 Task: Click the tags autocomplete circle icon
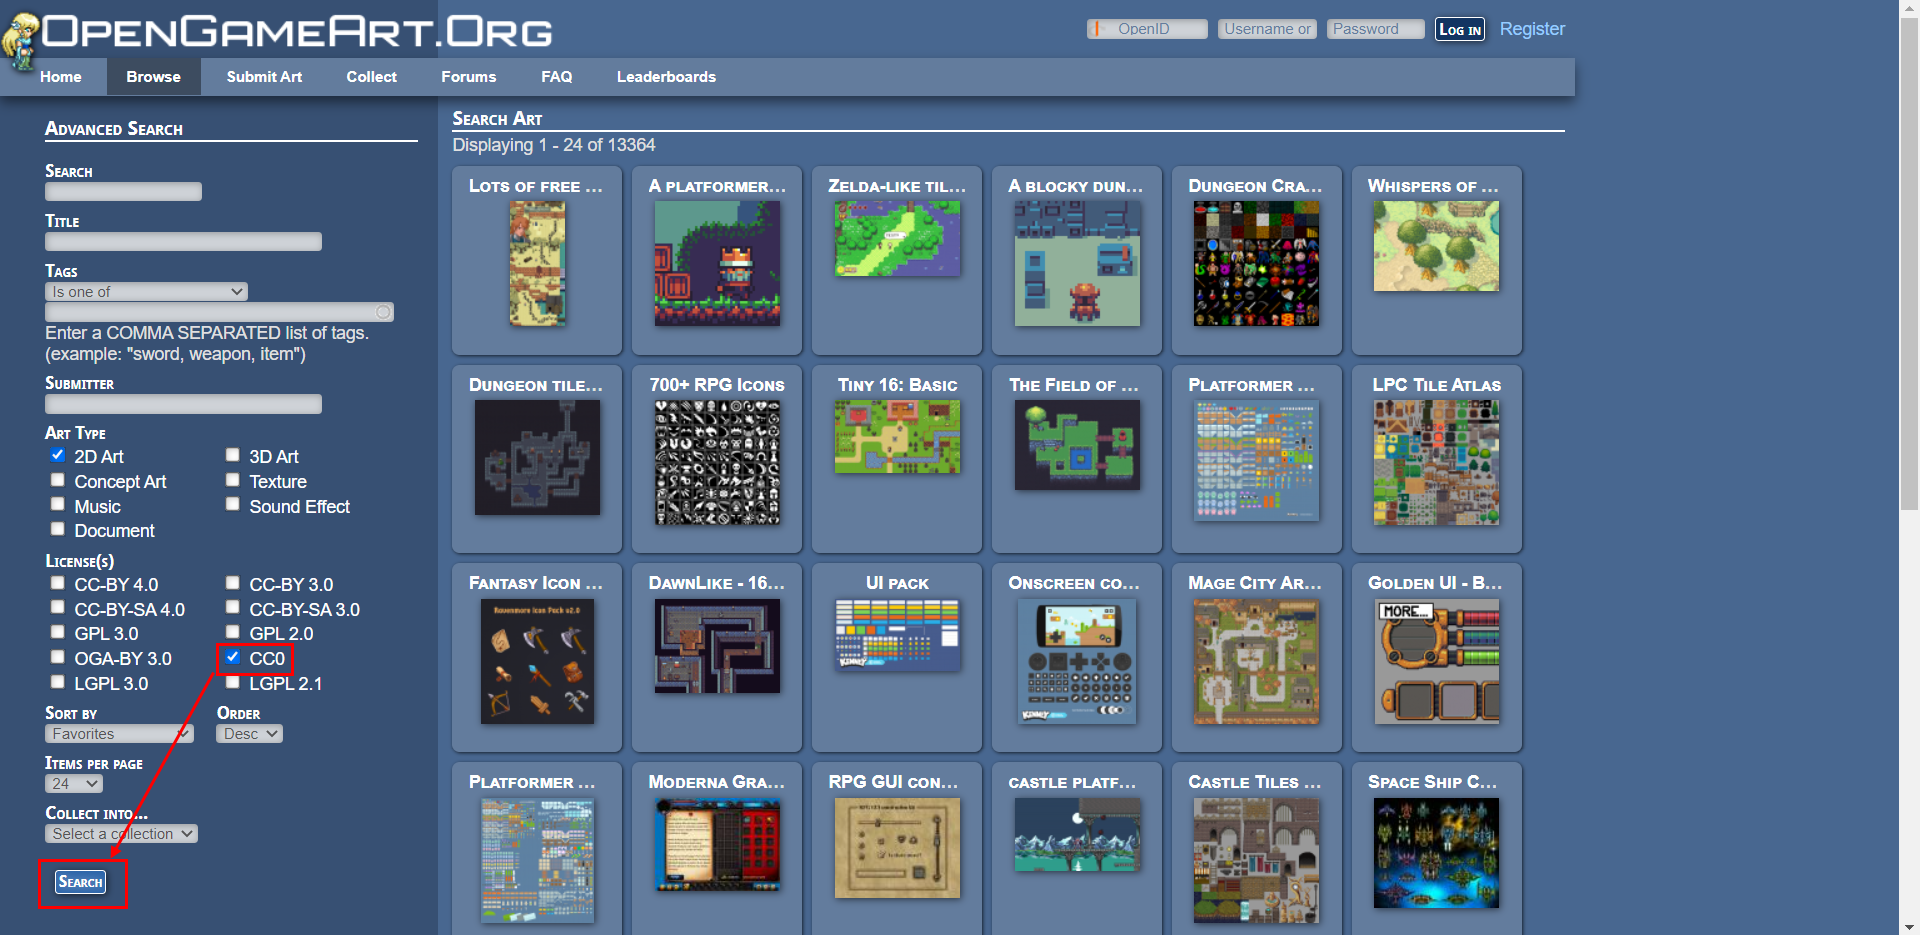[382, 312]
